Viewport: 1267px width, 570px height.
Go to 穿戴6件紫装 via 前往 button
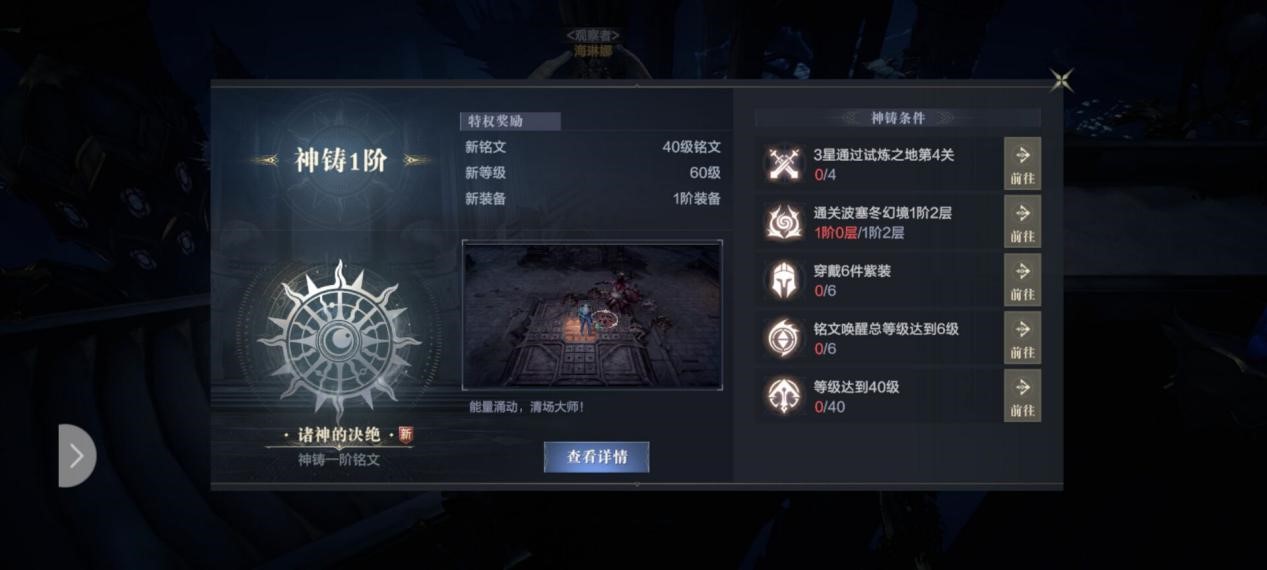point(1022,280)
